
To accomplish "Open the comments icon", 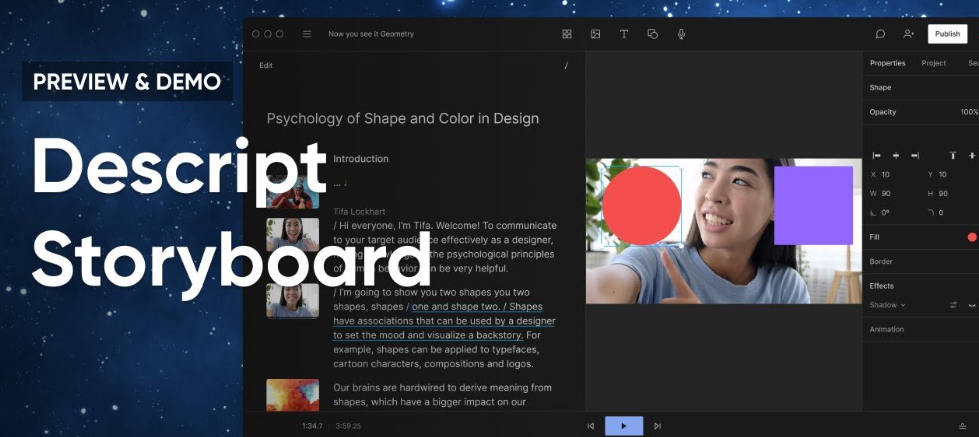I will click(880, 34).
